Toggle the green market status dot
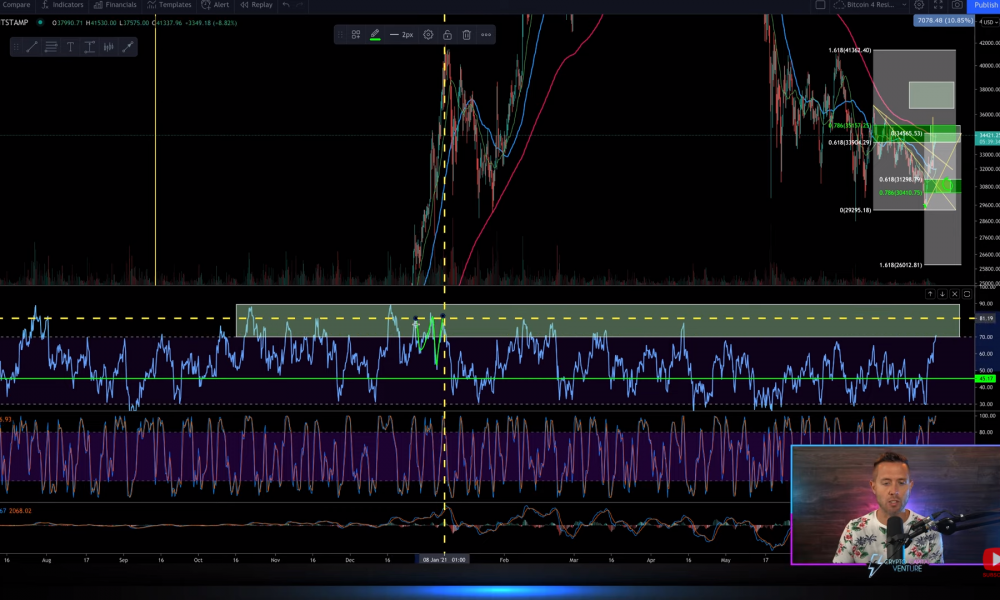1000x600 pixels. [40, 22]
